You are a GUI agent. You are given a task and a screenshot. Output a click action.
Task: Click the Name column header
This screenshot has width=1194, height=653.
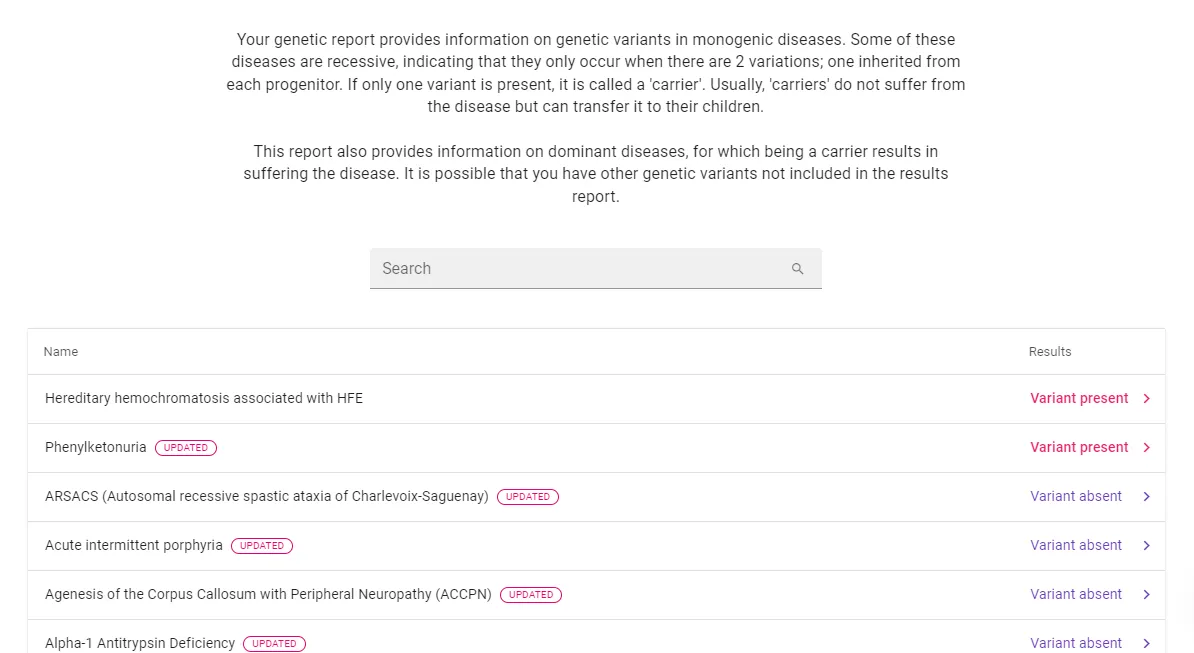pos(60,351)
